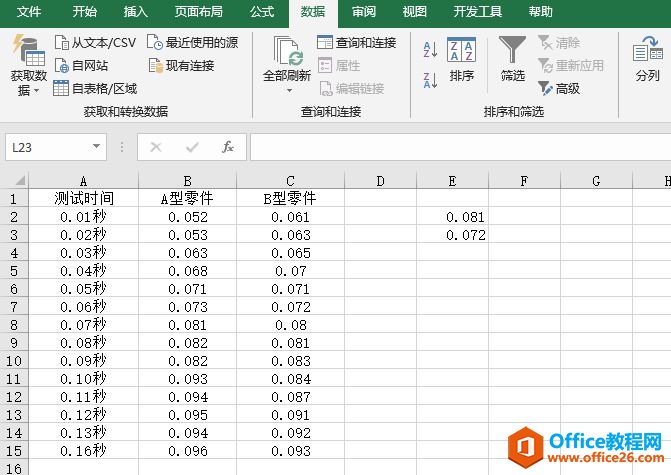The image size is (671, 475).
Task: Select cell C8 with value 0.08
Action: (291, 325)
